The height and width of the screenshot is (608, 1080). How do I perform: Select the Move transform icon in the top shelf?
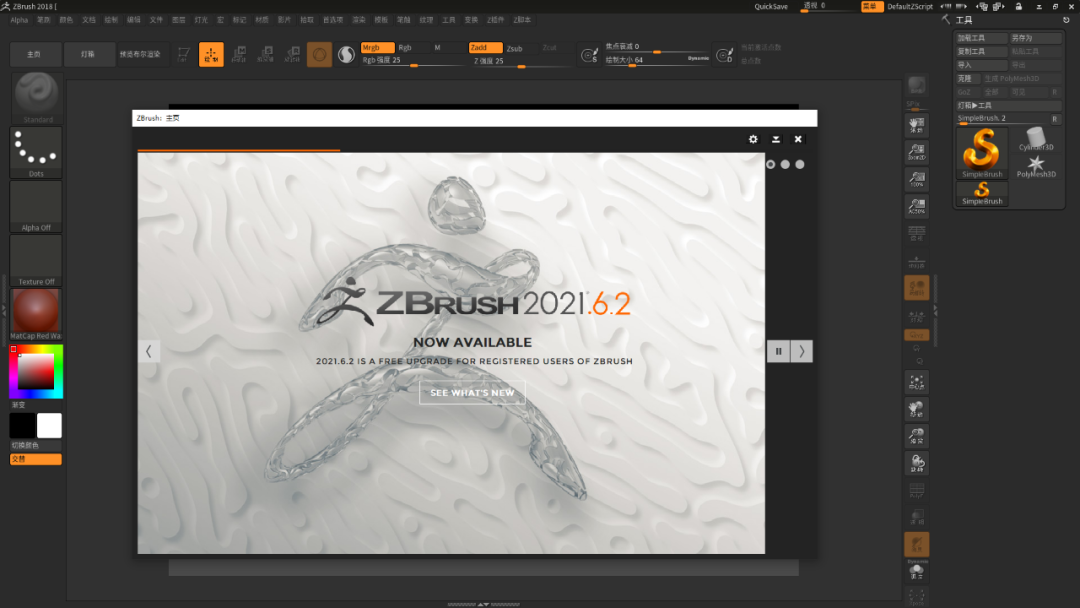(238, 54)
